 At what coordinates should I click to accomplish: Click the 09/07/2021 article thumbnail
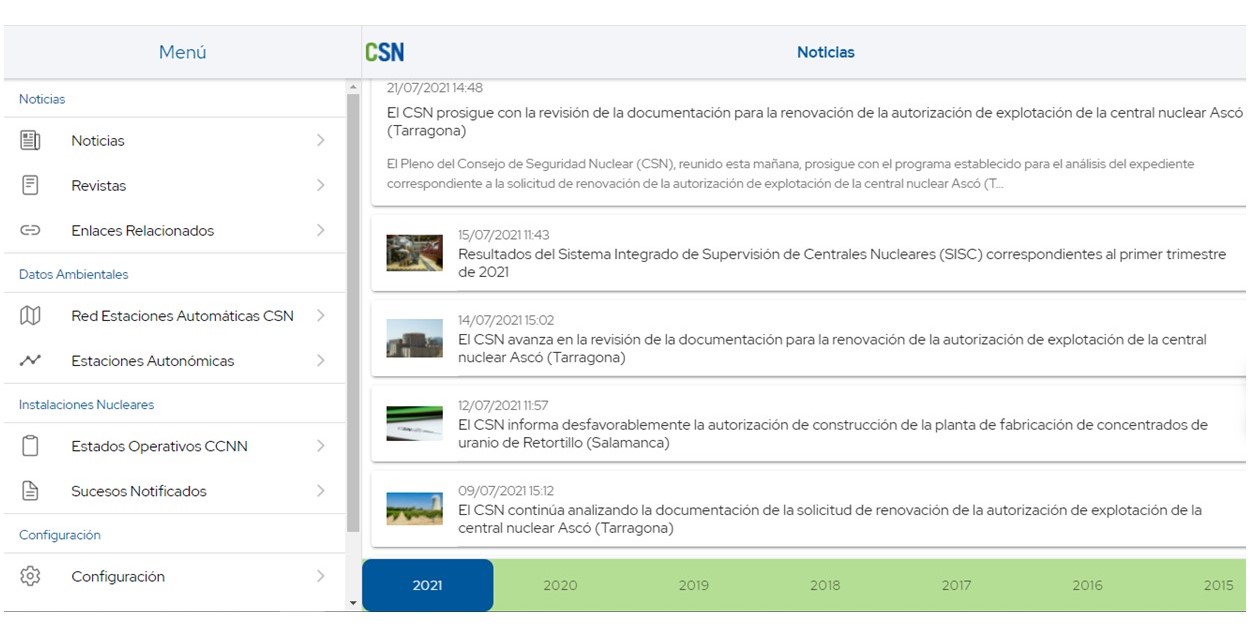[x=414, y=509]
